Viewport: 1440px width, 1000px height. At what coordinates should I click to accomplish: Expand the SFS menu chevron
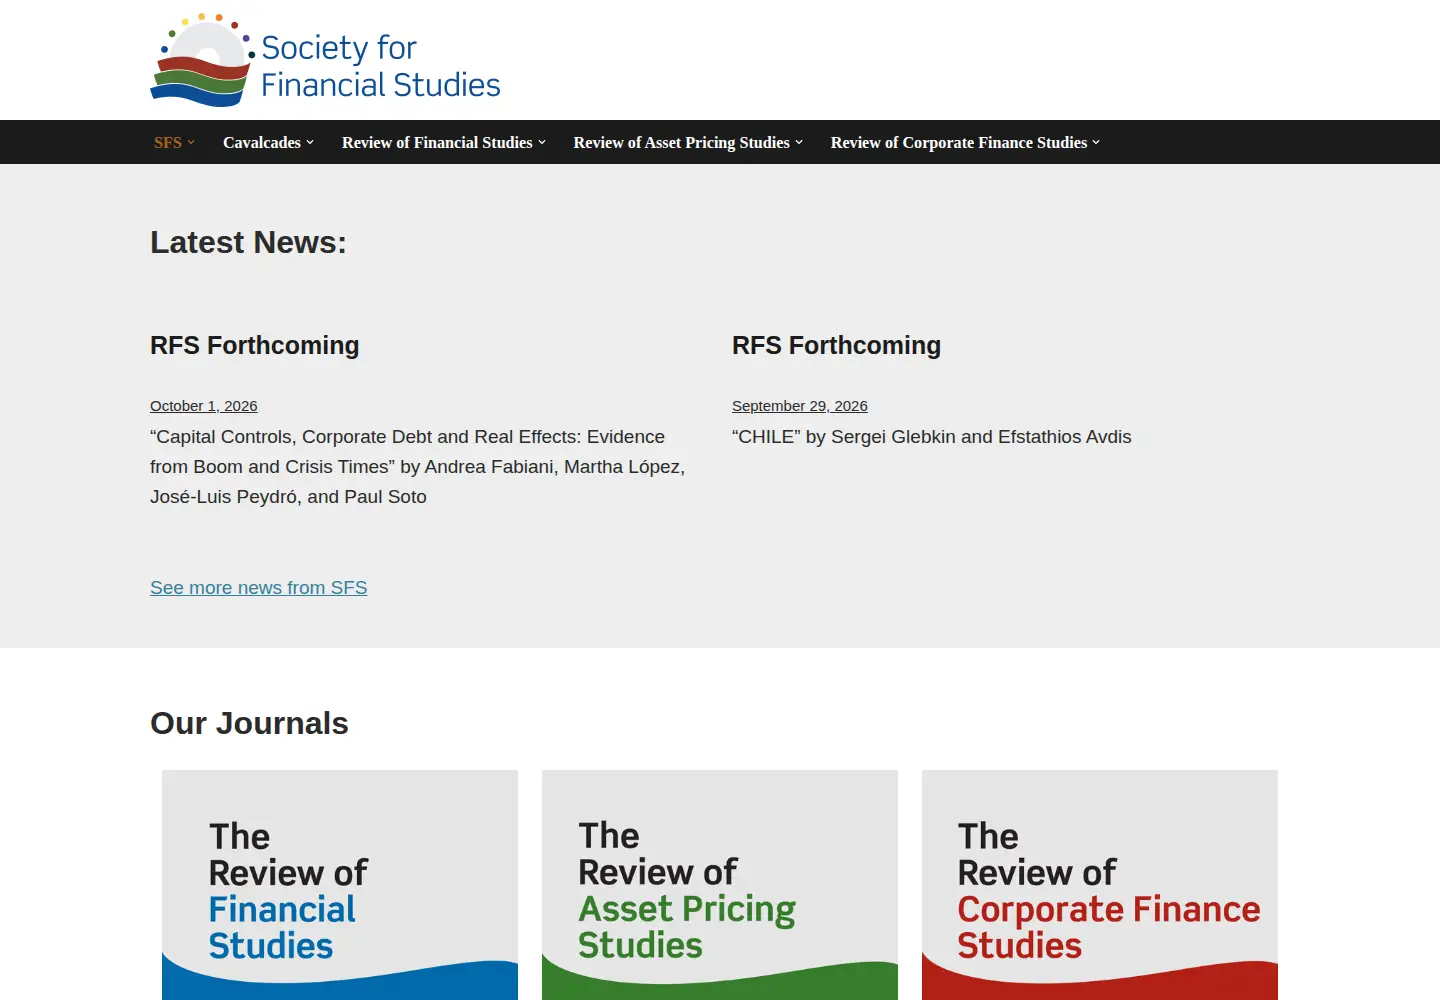coord(191,142)
